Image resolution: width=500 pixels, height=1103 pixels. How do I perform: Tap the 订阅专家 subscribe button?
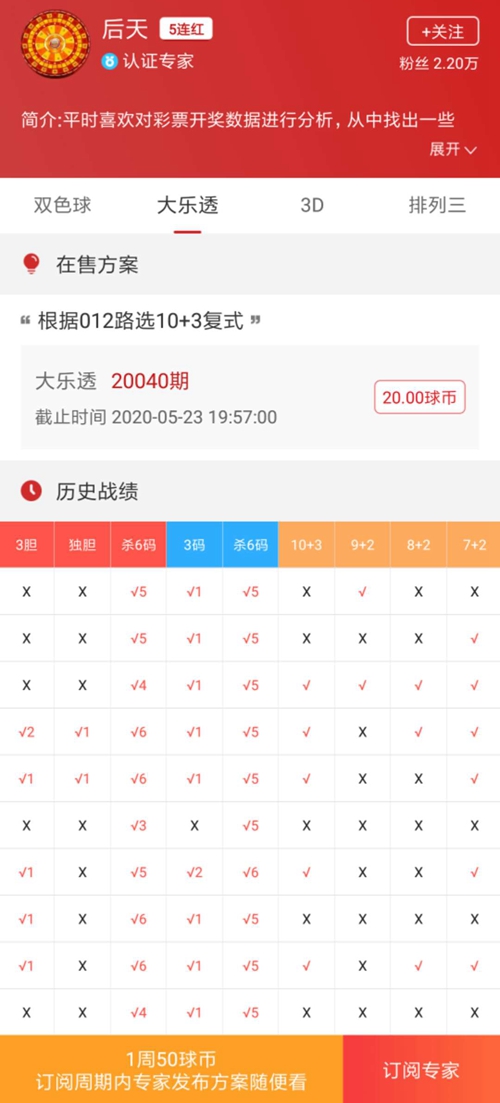tap(421, 1069)
